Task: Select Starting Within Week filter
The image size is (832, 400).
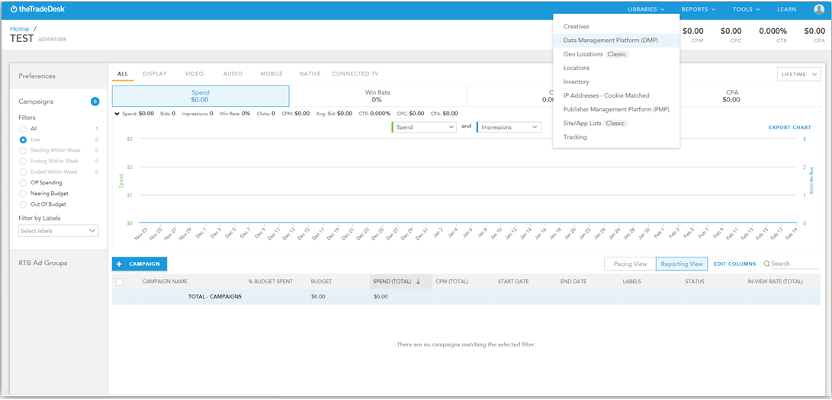Action: [x=23, y=150]
